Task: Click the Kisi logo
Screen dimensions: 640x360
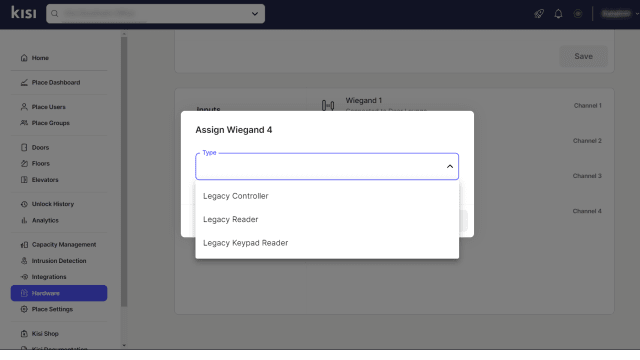Action: pos(24,13)
